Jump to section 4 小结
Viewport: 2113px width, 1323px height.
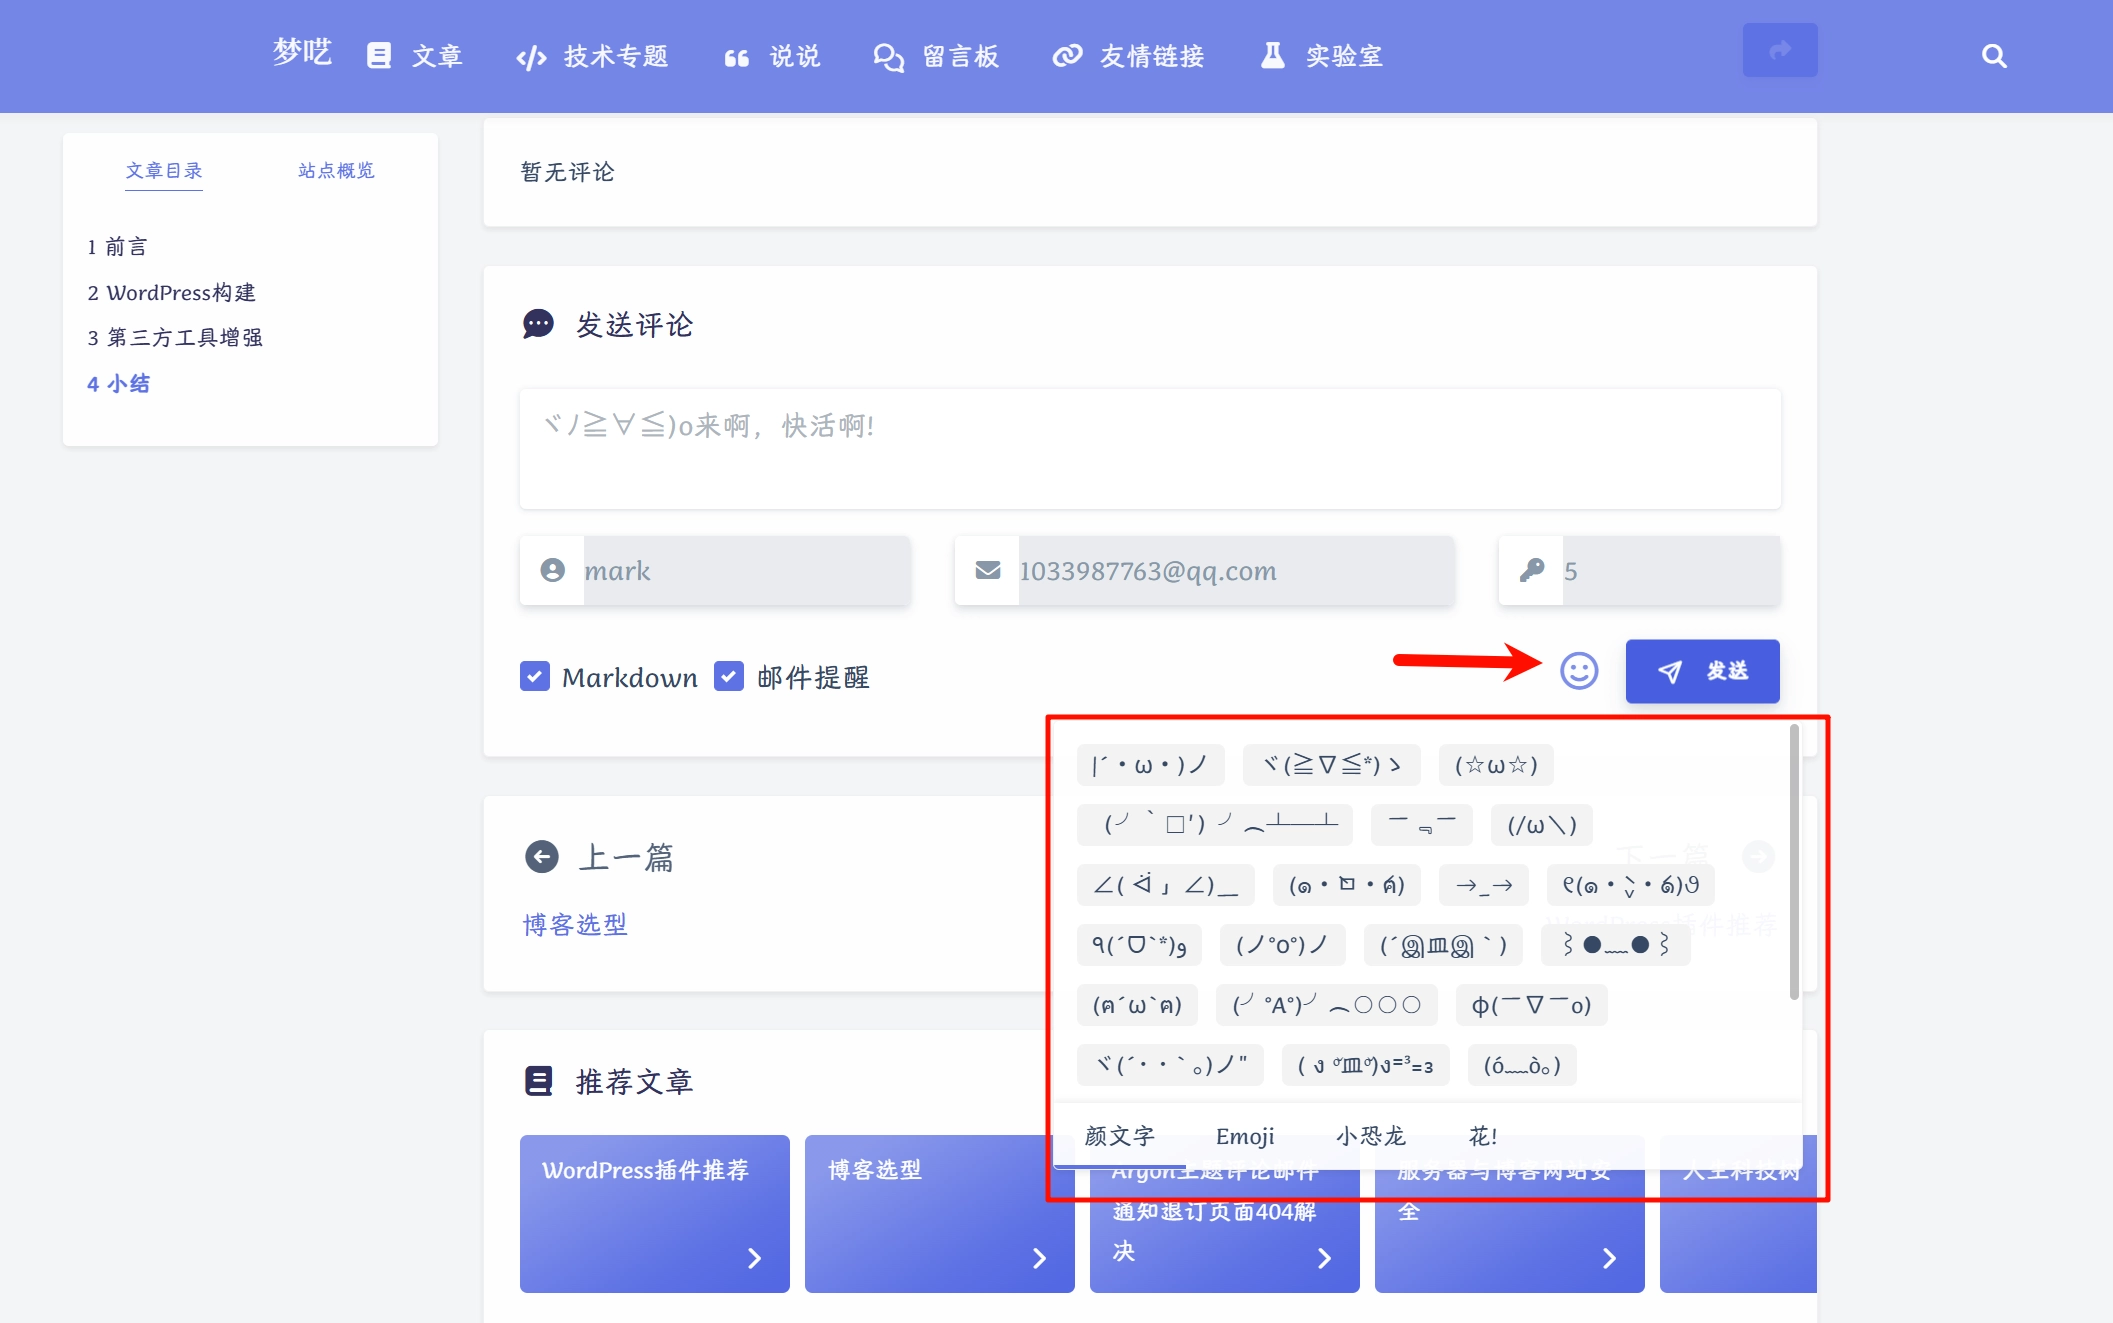coord(118,384)
